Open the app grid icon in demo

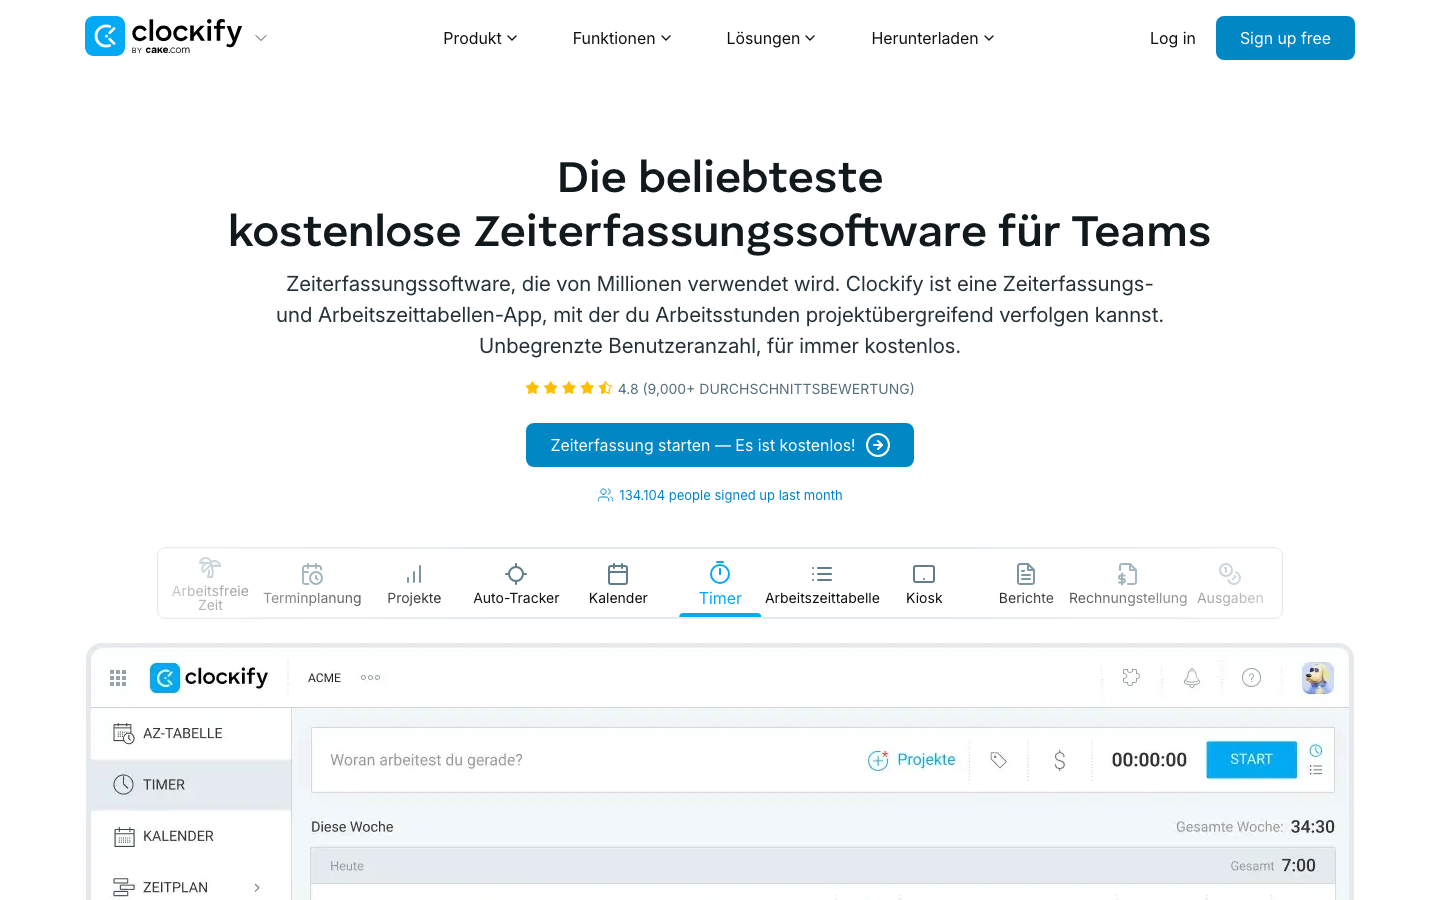click(x=118, y=678)
